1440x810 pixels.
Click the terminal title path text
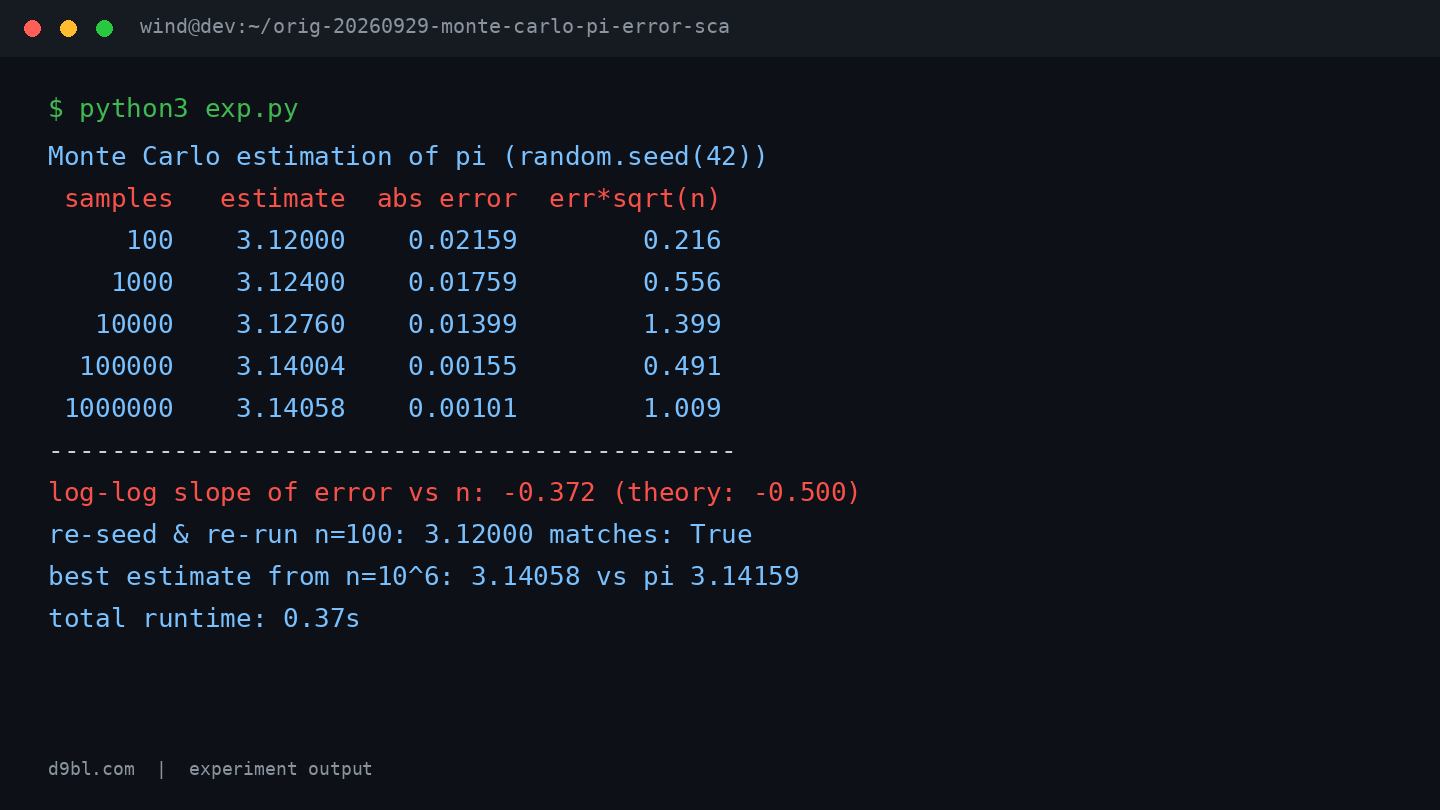click(435, 27)
